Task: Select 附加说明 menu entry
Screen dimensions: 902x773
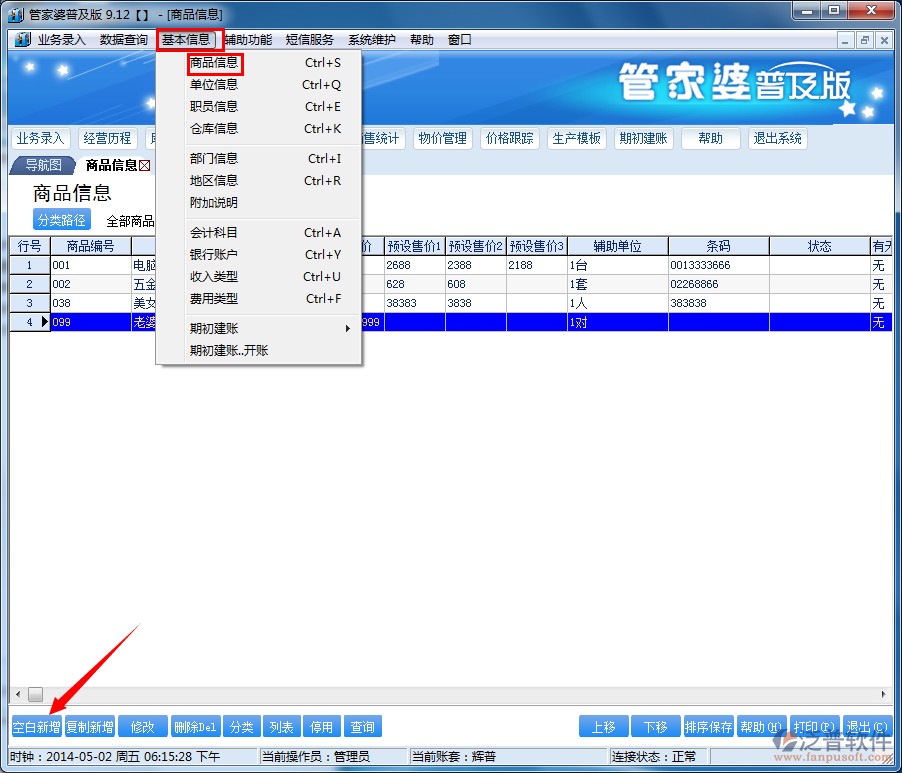Action: (x=259, y=202)
